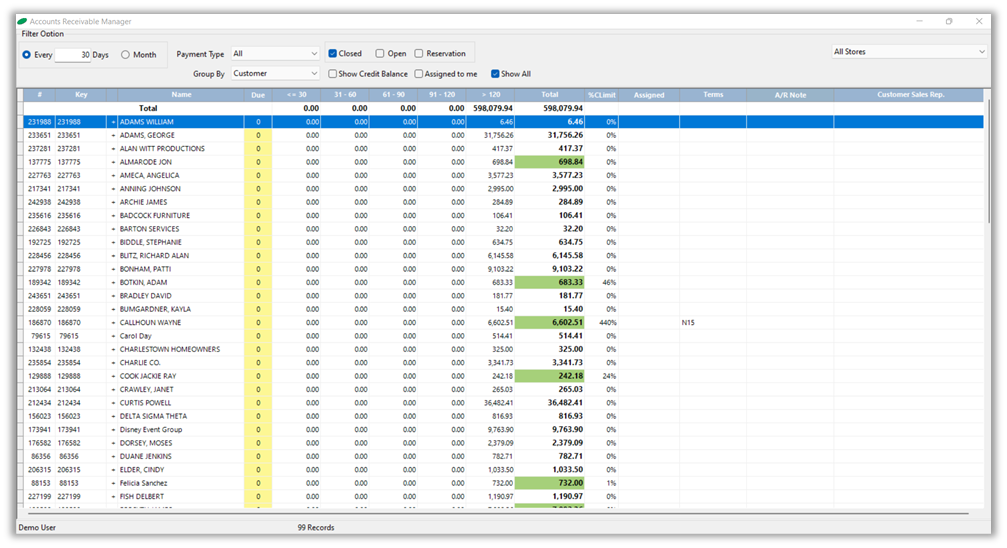Click green highlighted total 6,602.51 cell
This screenshot has width=1007, height=548.
[x=549, y=323]
